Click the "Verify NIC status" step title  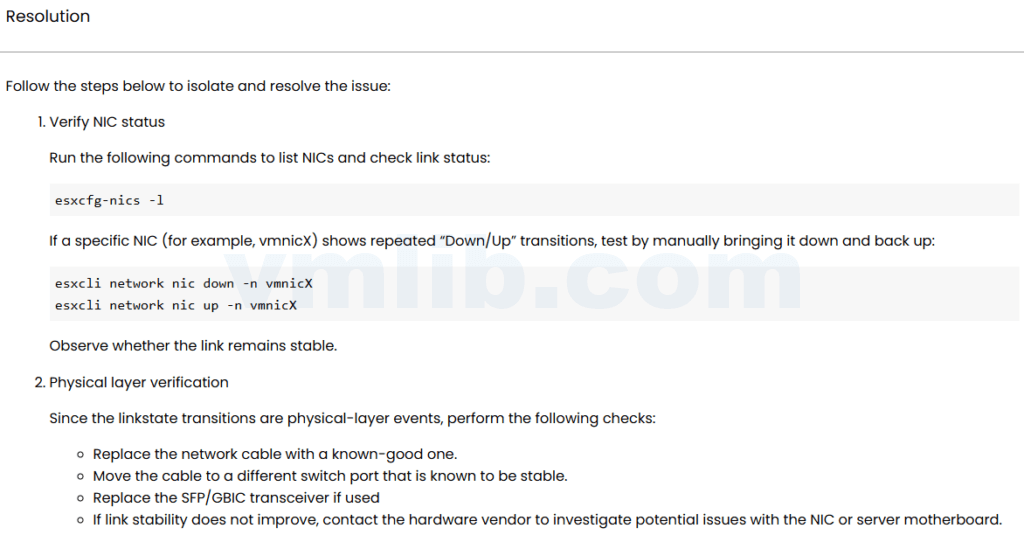pos(107,122)
